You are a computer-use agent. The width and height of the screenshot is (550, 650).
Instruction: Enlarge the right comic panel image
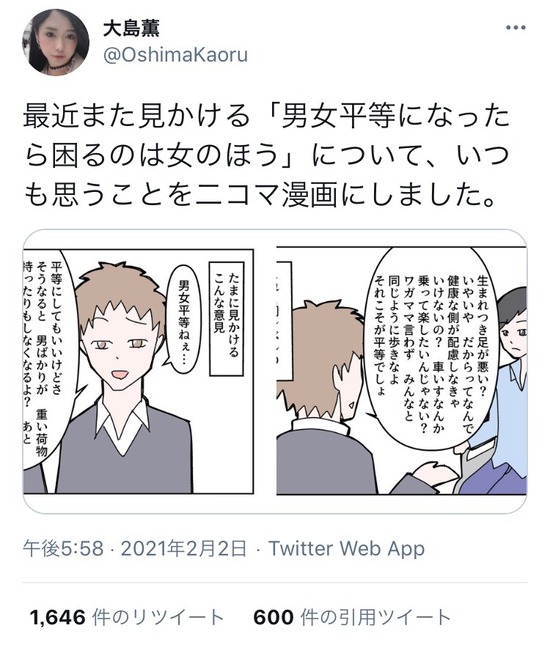point(402,371)
